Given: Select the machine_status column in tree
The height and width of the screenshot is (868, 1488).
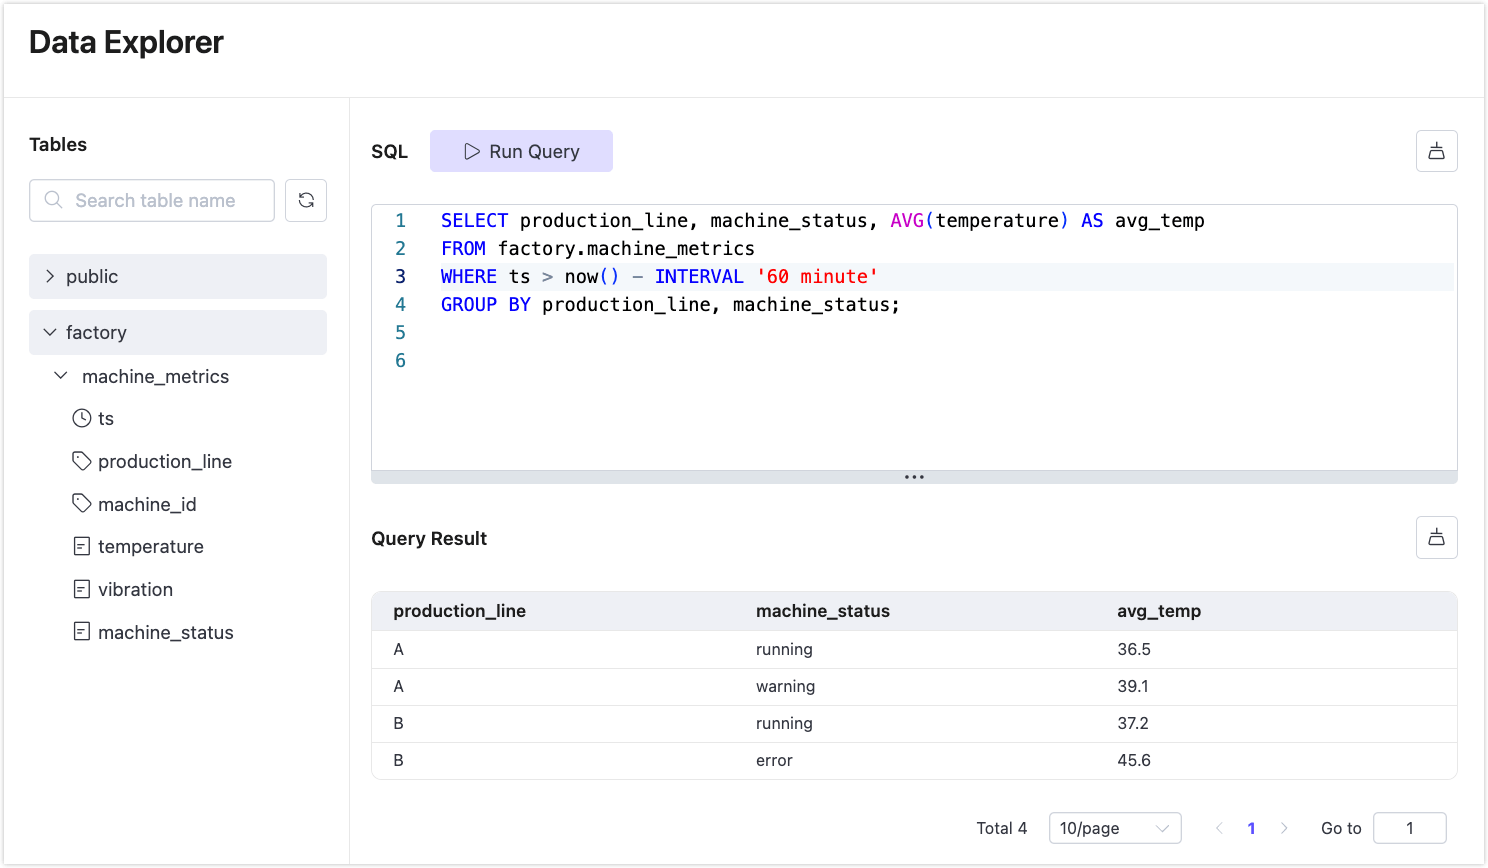Looking at the screenshot, I should (165, 633).
